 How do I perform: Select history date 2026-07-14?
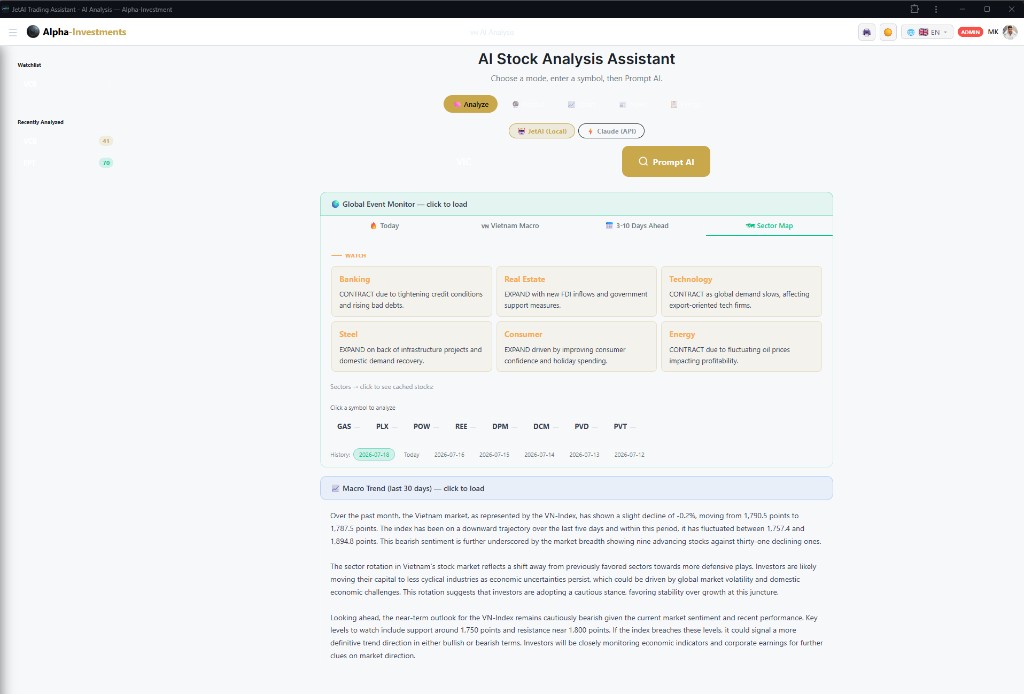click(539, 454)
